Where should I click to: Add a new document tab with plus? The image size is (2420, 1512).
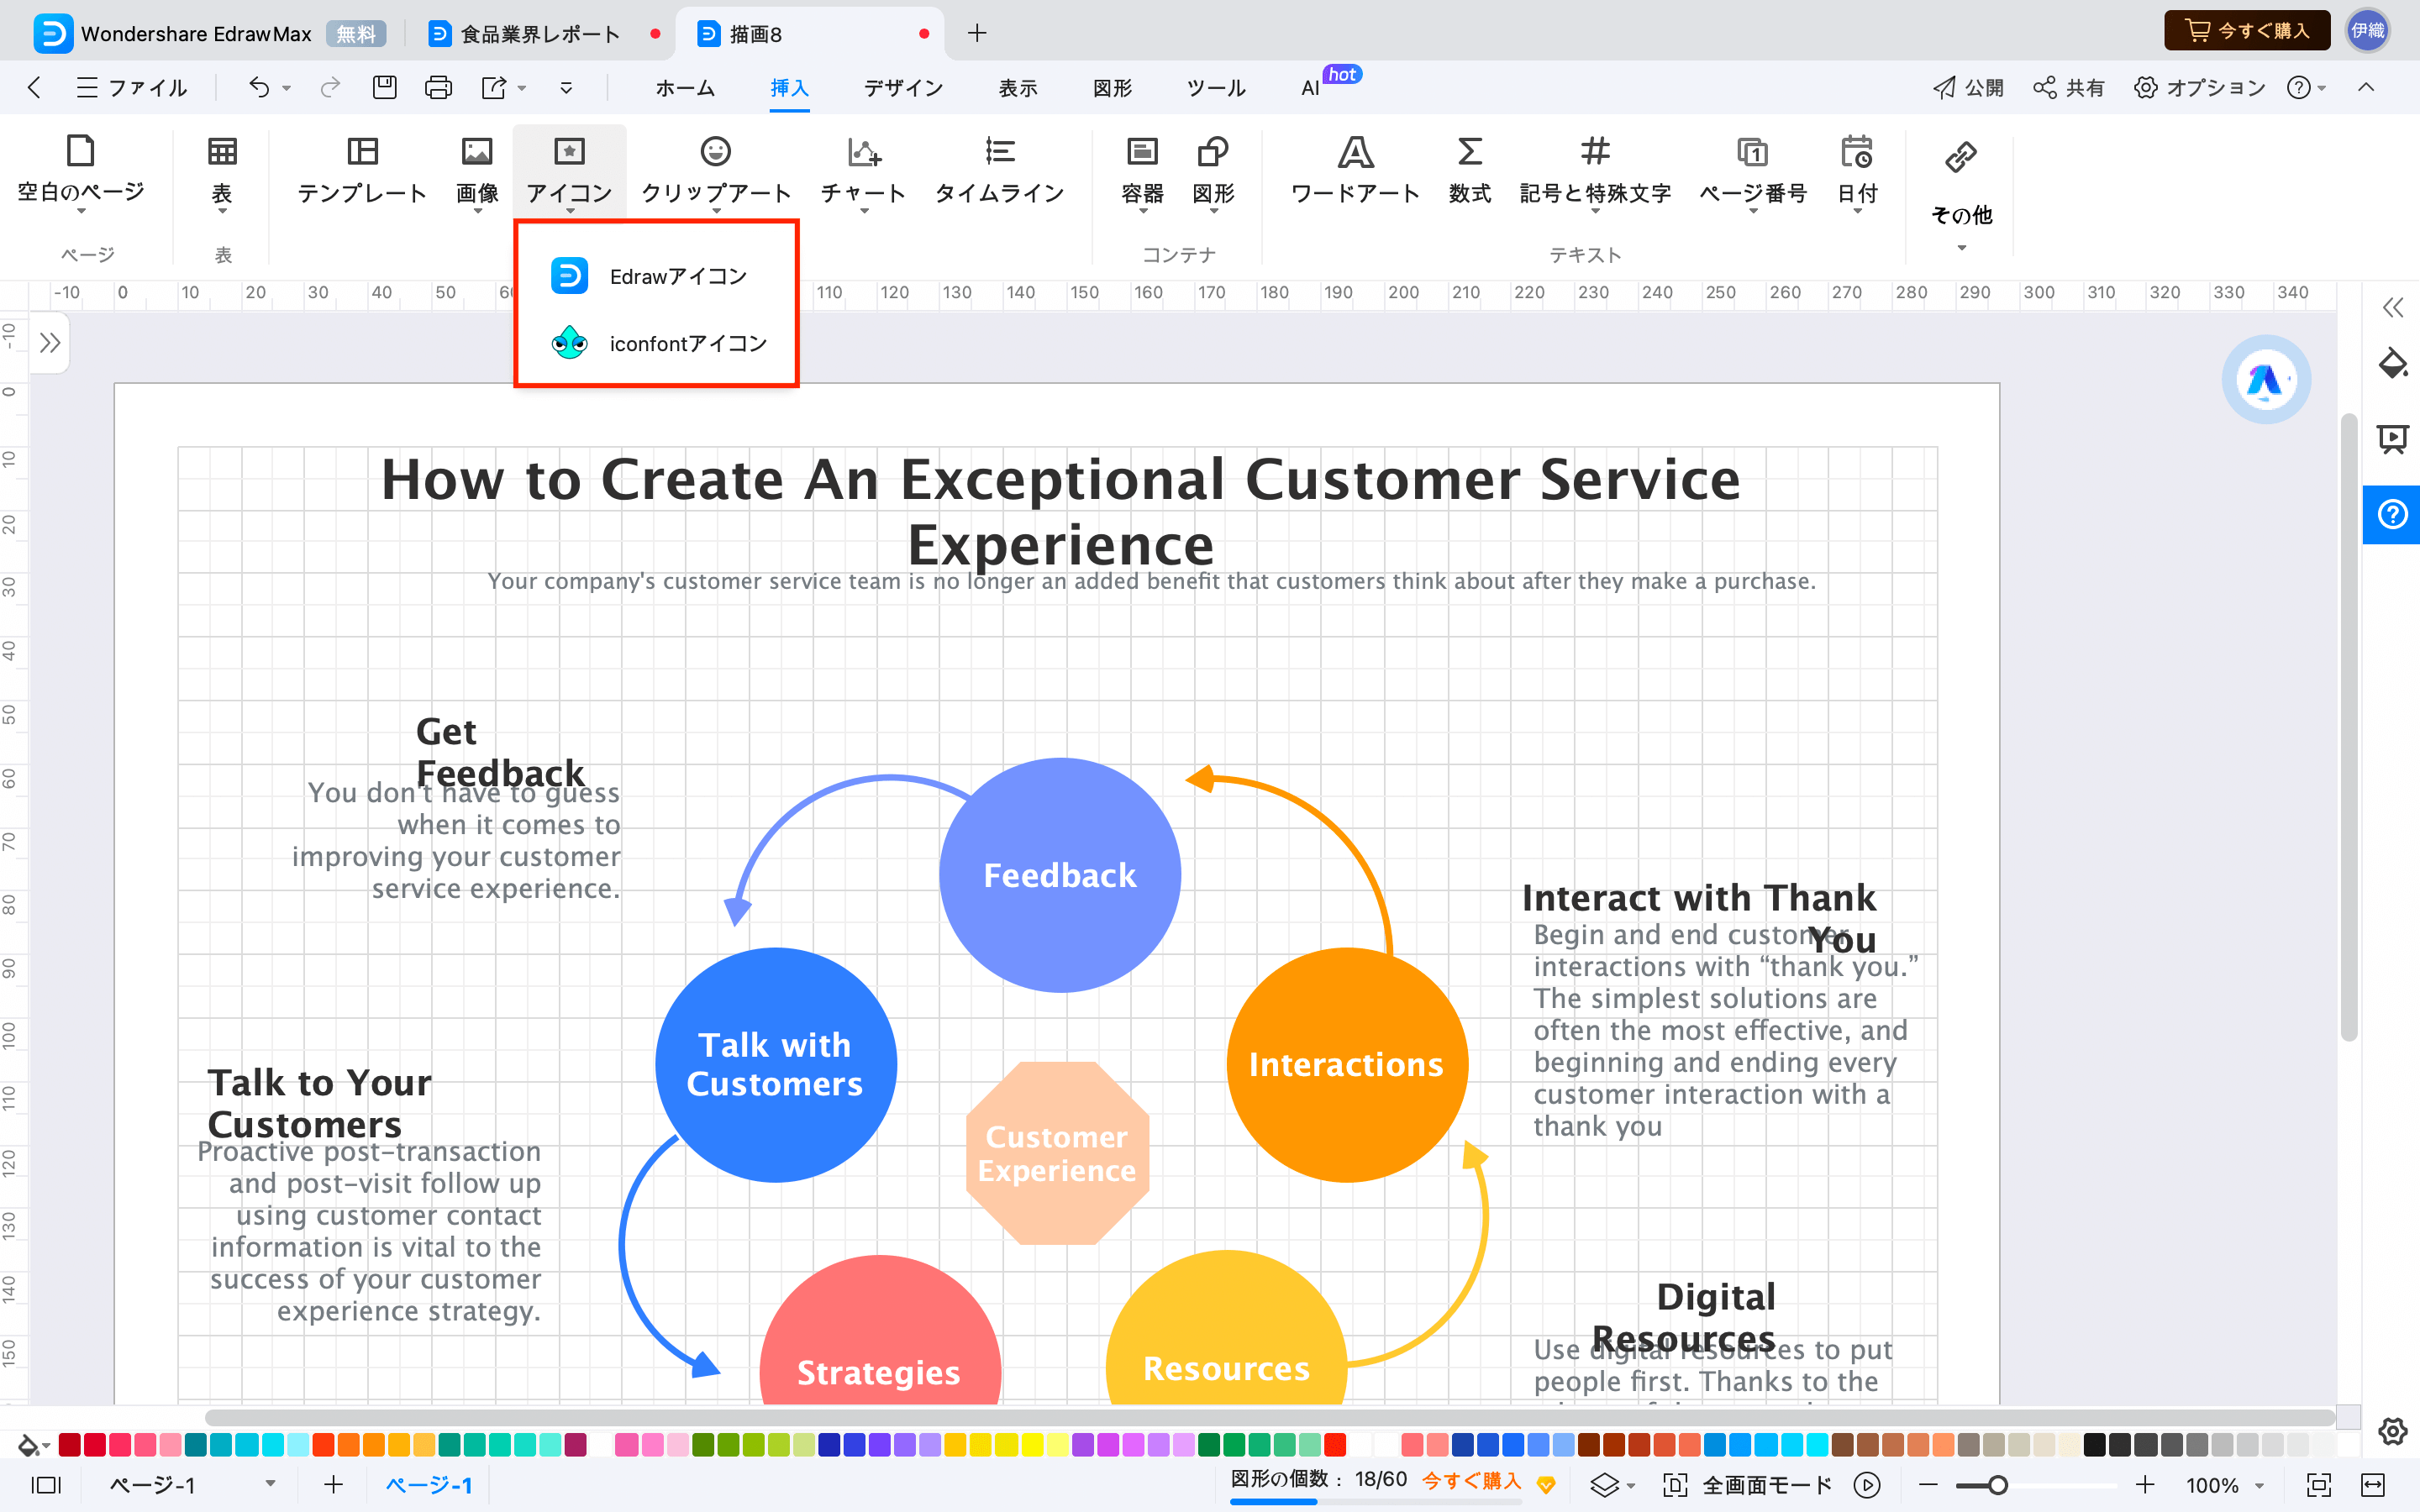[977, 33]
